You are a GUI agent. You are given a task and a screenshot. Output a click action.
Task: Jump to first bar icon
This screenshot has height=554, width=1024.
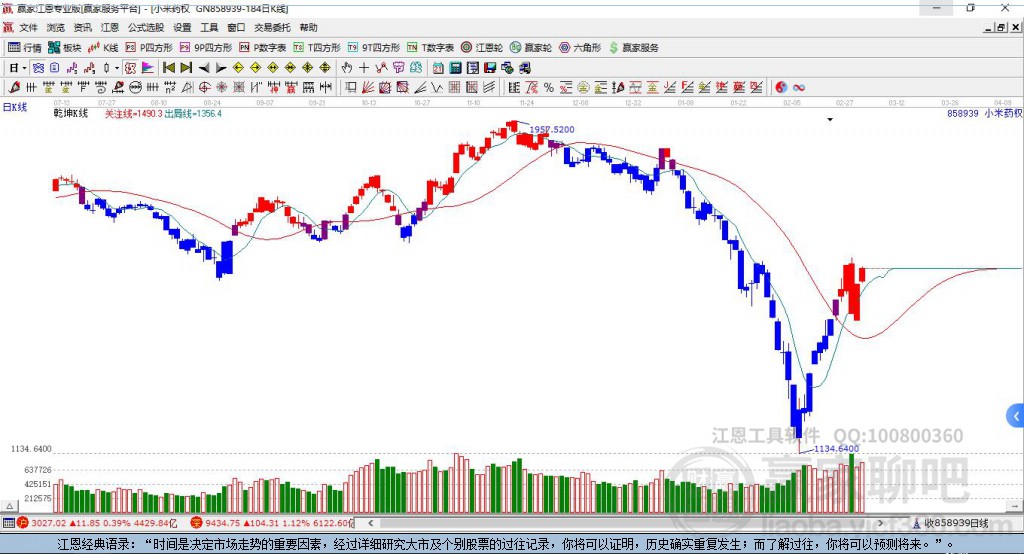pos(169,68)
